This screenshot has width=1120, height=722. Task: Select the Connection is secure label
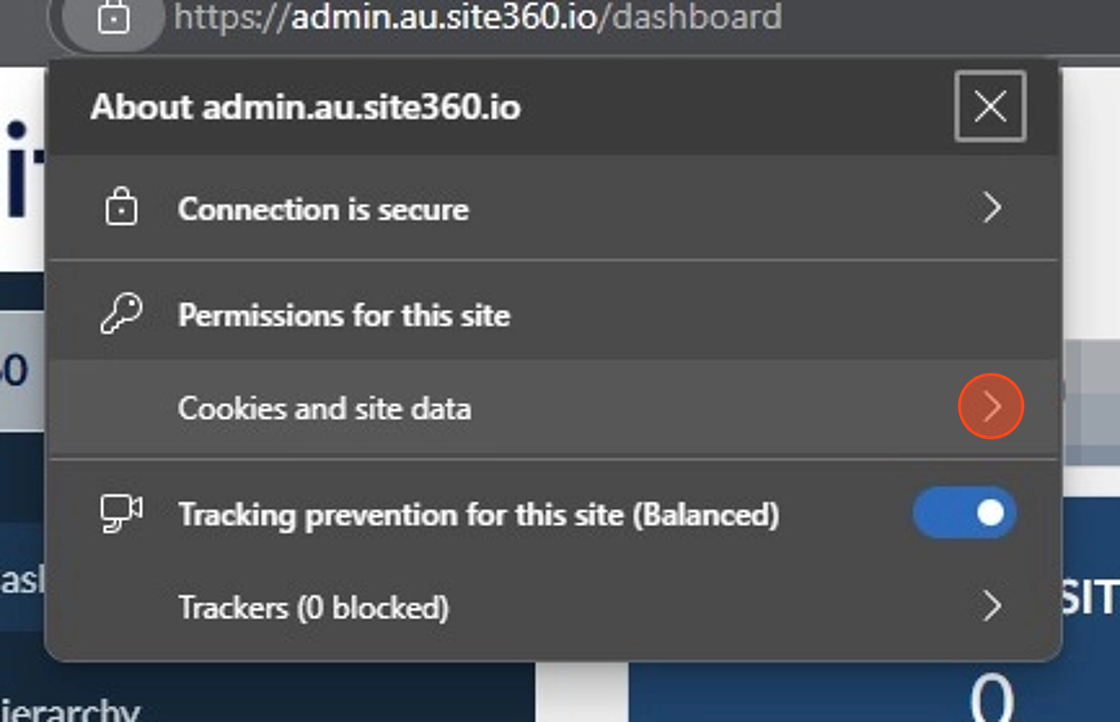tap(323, 209)
